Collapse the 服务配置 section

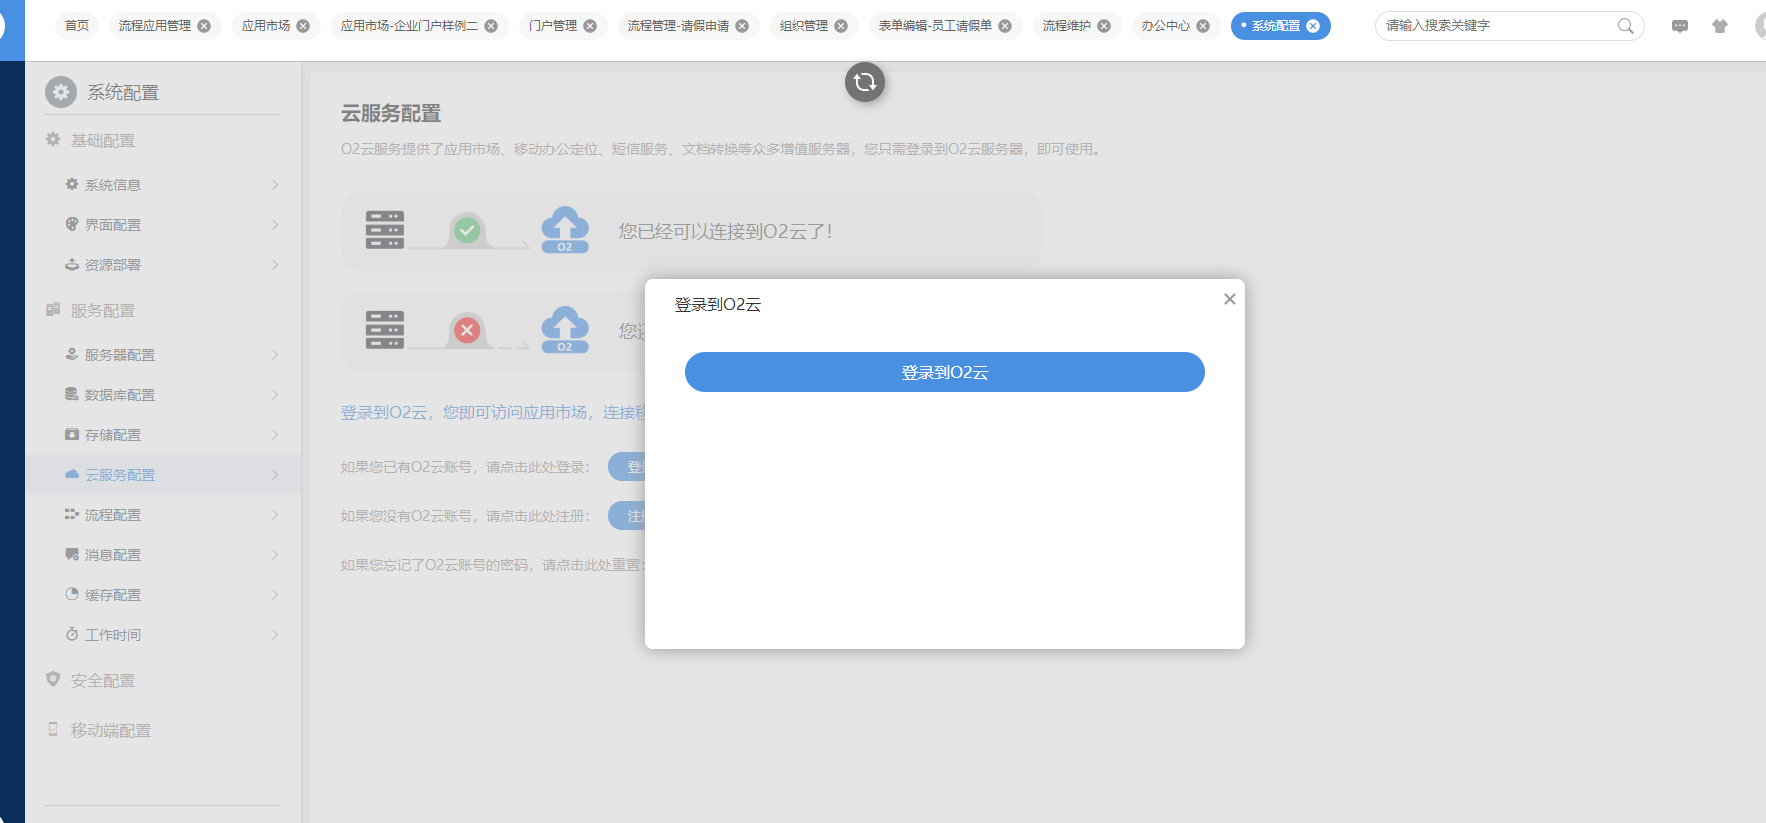click(x=163, y=310)
